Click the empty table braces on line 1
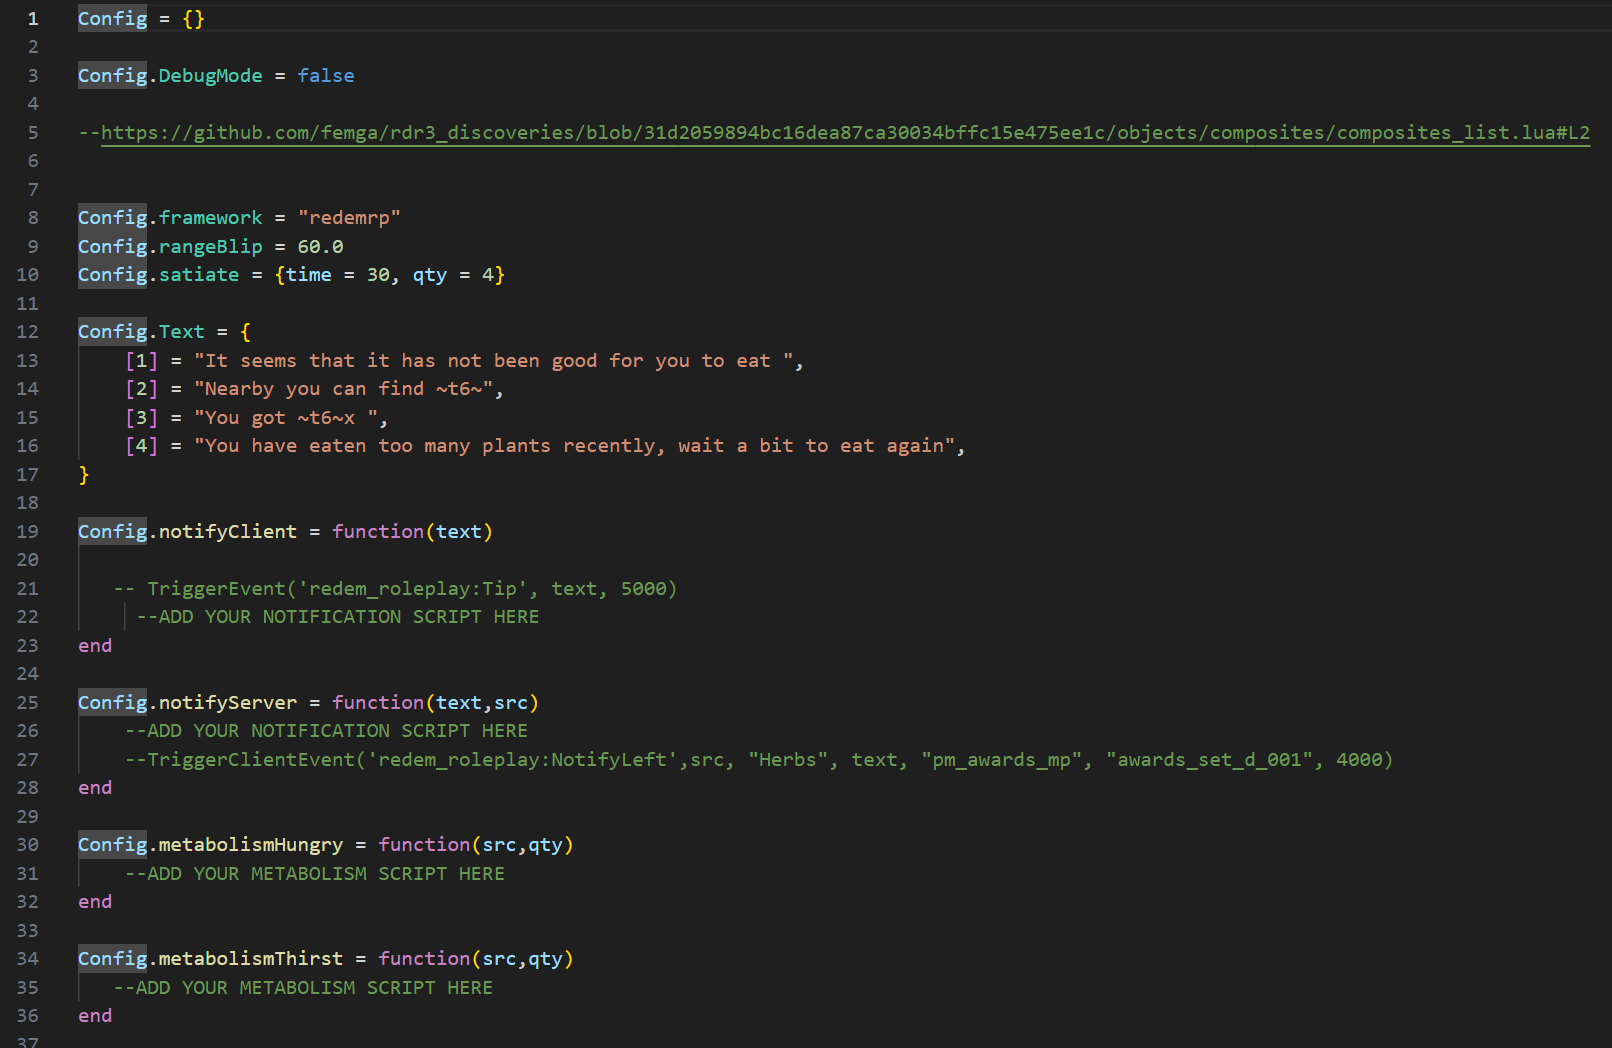Image resolution: width=1612 pixels, height=1048 pixels. pyautogui.click(x=194, y=19)
